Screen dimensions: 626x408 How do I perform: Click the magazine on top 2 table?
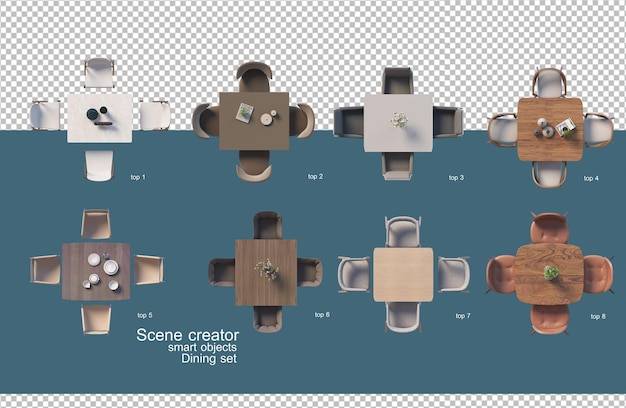pos(244,113)
